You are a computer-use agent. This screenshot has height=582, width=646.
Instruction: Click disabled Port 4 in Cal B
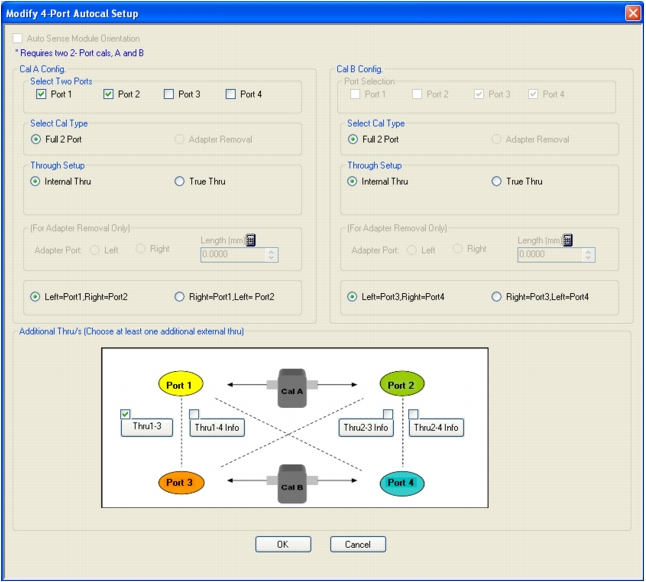pyautogui.click(x=533, y=94)
